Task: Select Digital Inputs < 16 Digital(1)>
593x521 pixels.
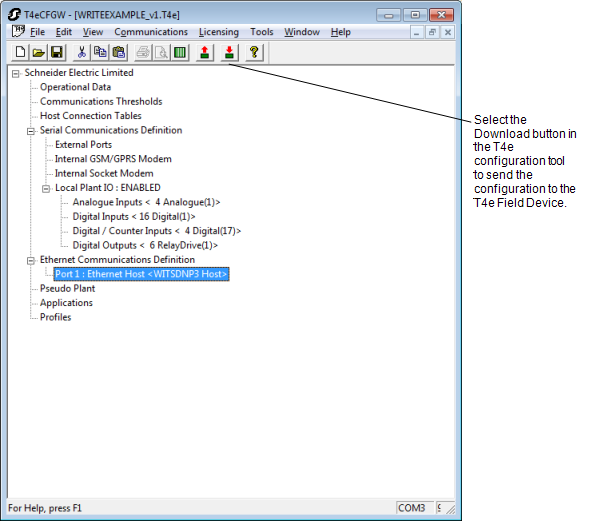Action: coord(134,216)
